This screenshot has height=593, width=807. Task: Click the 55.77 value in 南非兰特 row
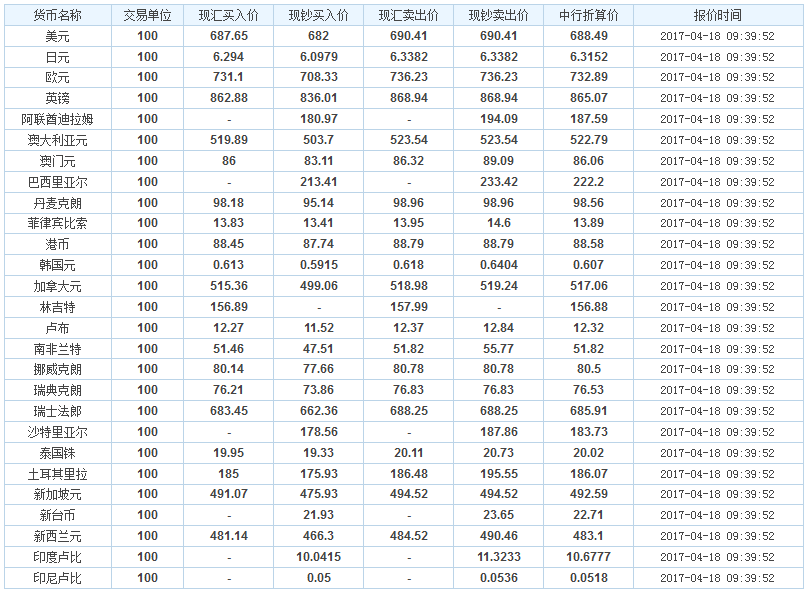[498, 349]
